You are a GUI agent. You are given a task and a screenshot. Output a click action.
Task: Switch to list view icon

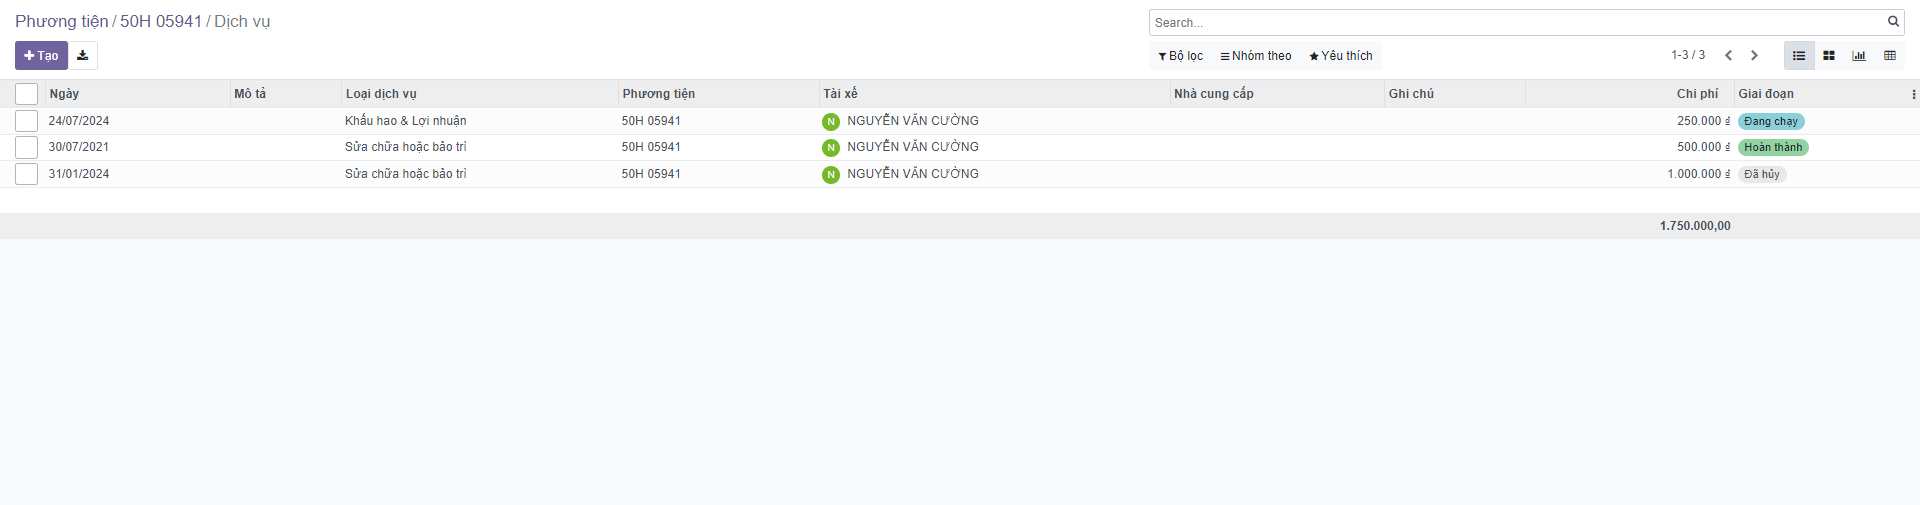tap(1799, 56)
